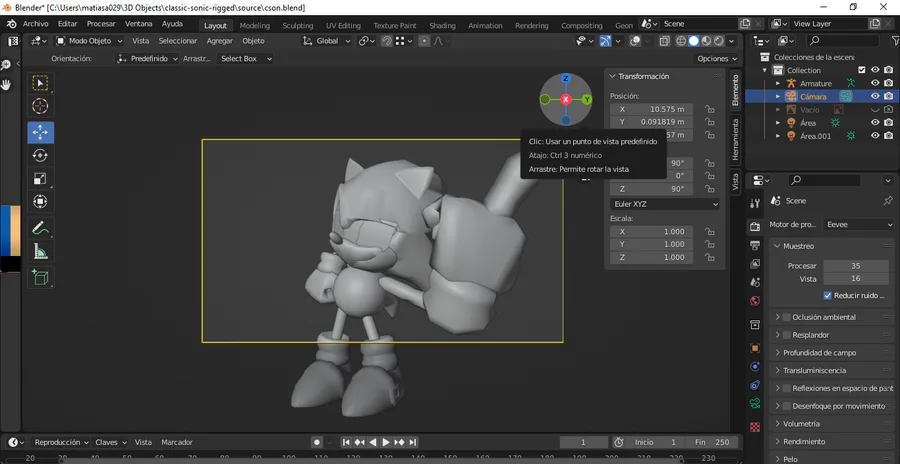Jump to the last frame

click(x=413, y=442)
